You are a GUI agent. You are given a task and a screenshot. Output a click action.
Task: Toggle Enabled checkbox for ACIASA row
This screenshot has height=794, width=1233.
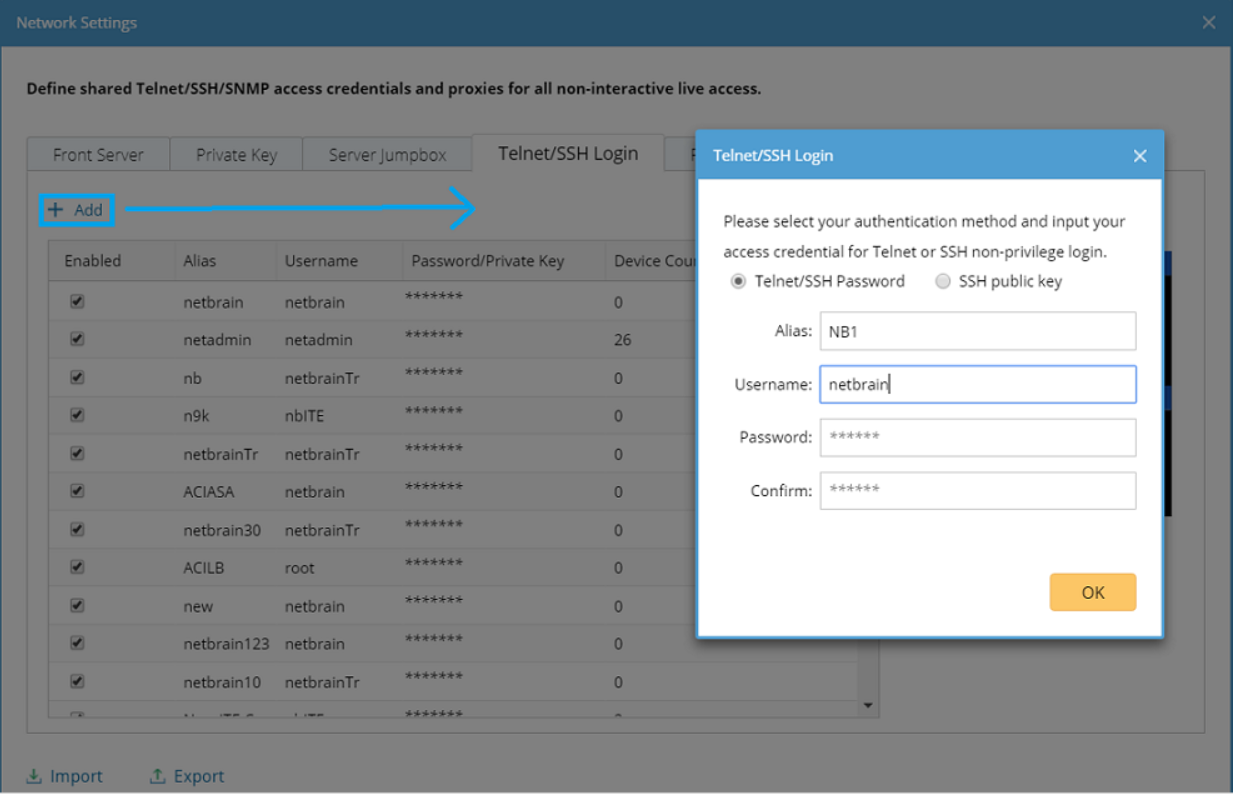pos(77,492)
